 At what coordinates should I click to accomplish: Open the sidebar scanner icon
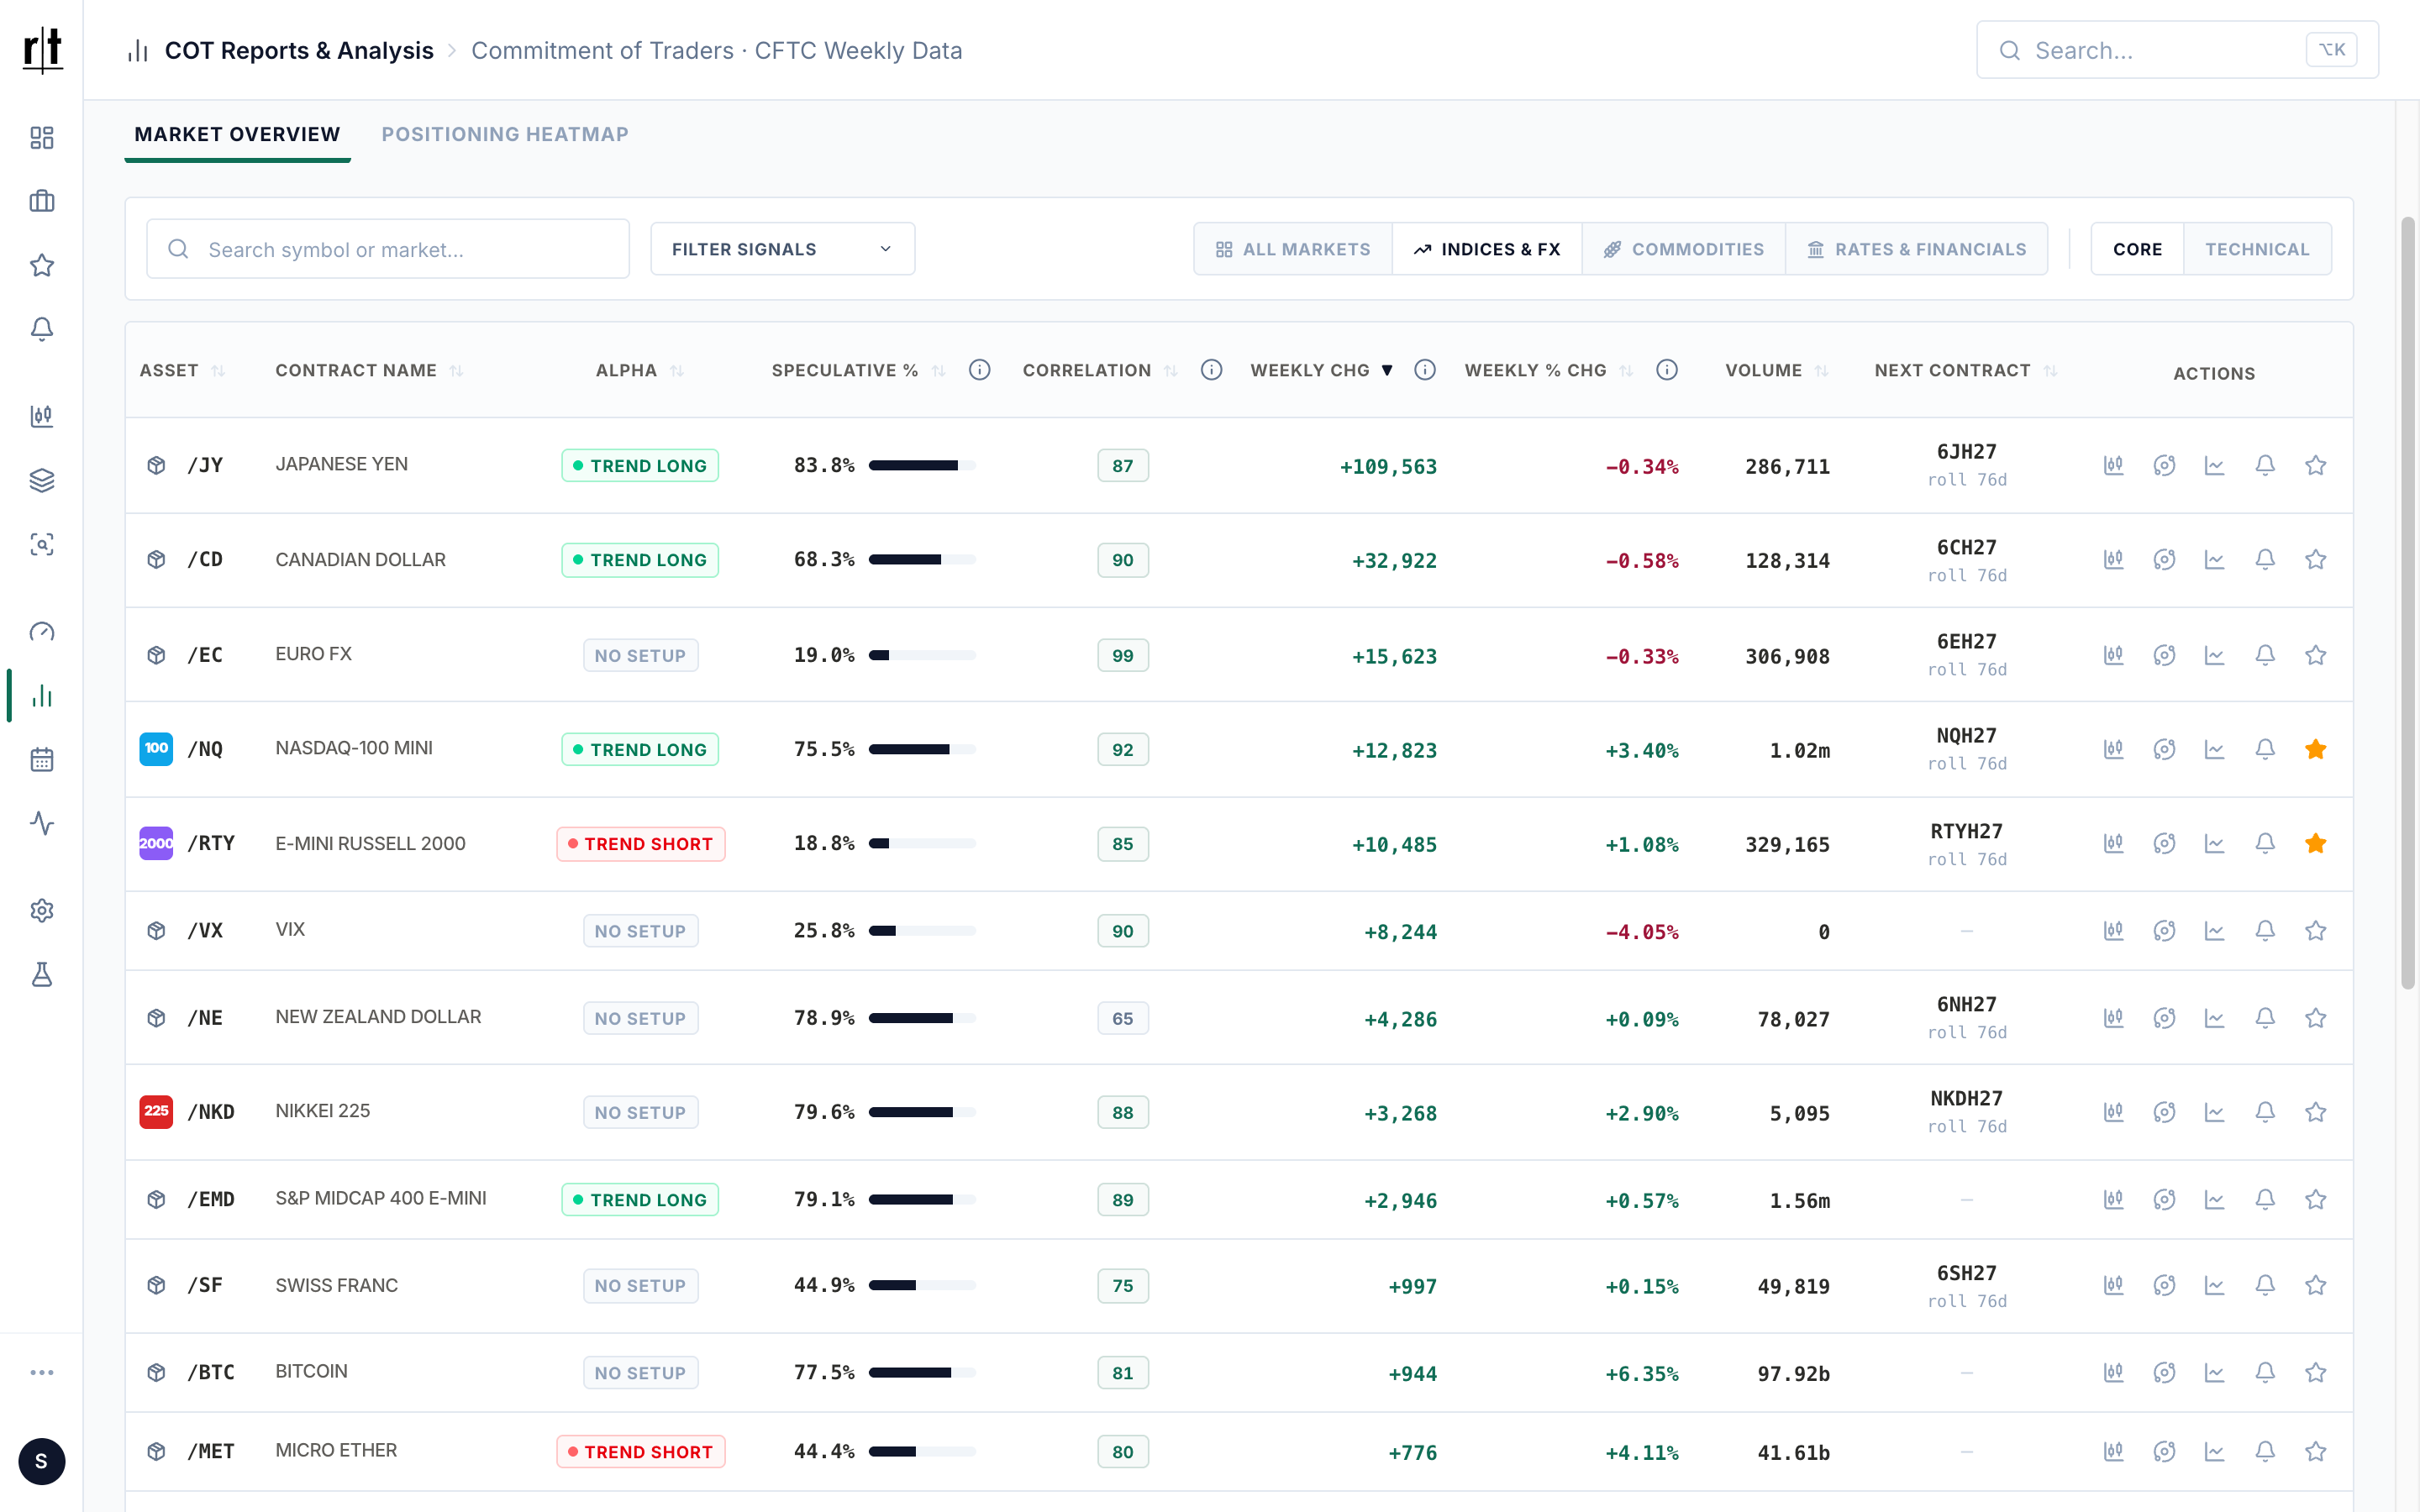click(x=42, y=544)
